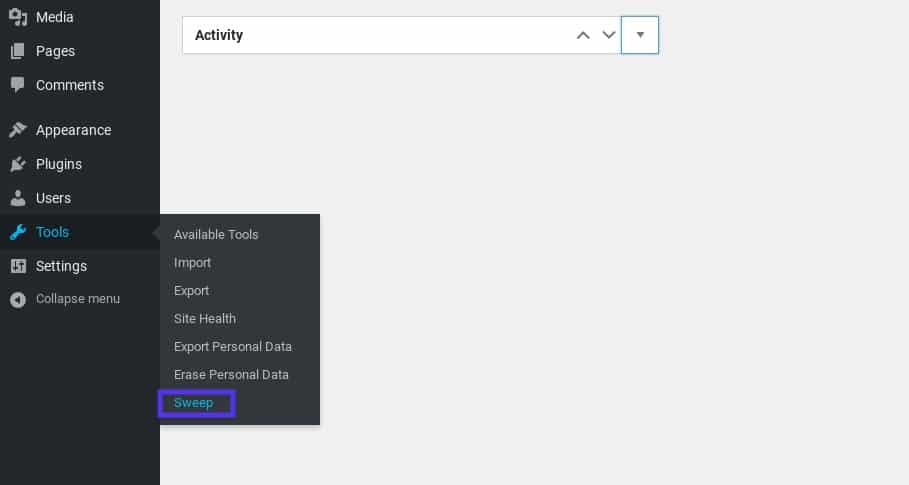Open Sweep from the Tools submenu
Screen dimensions: 909x485
pyautogui.click(x=194, y=403)
